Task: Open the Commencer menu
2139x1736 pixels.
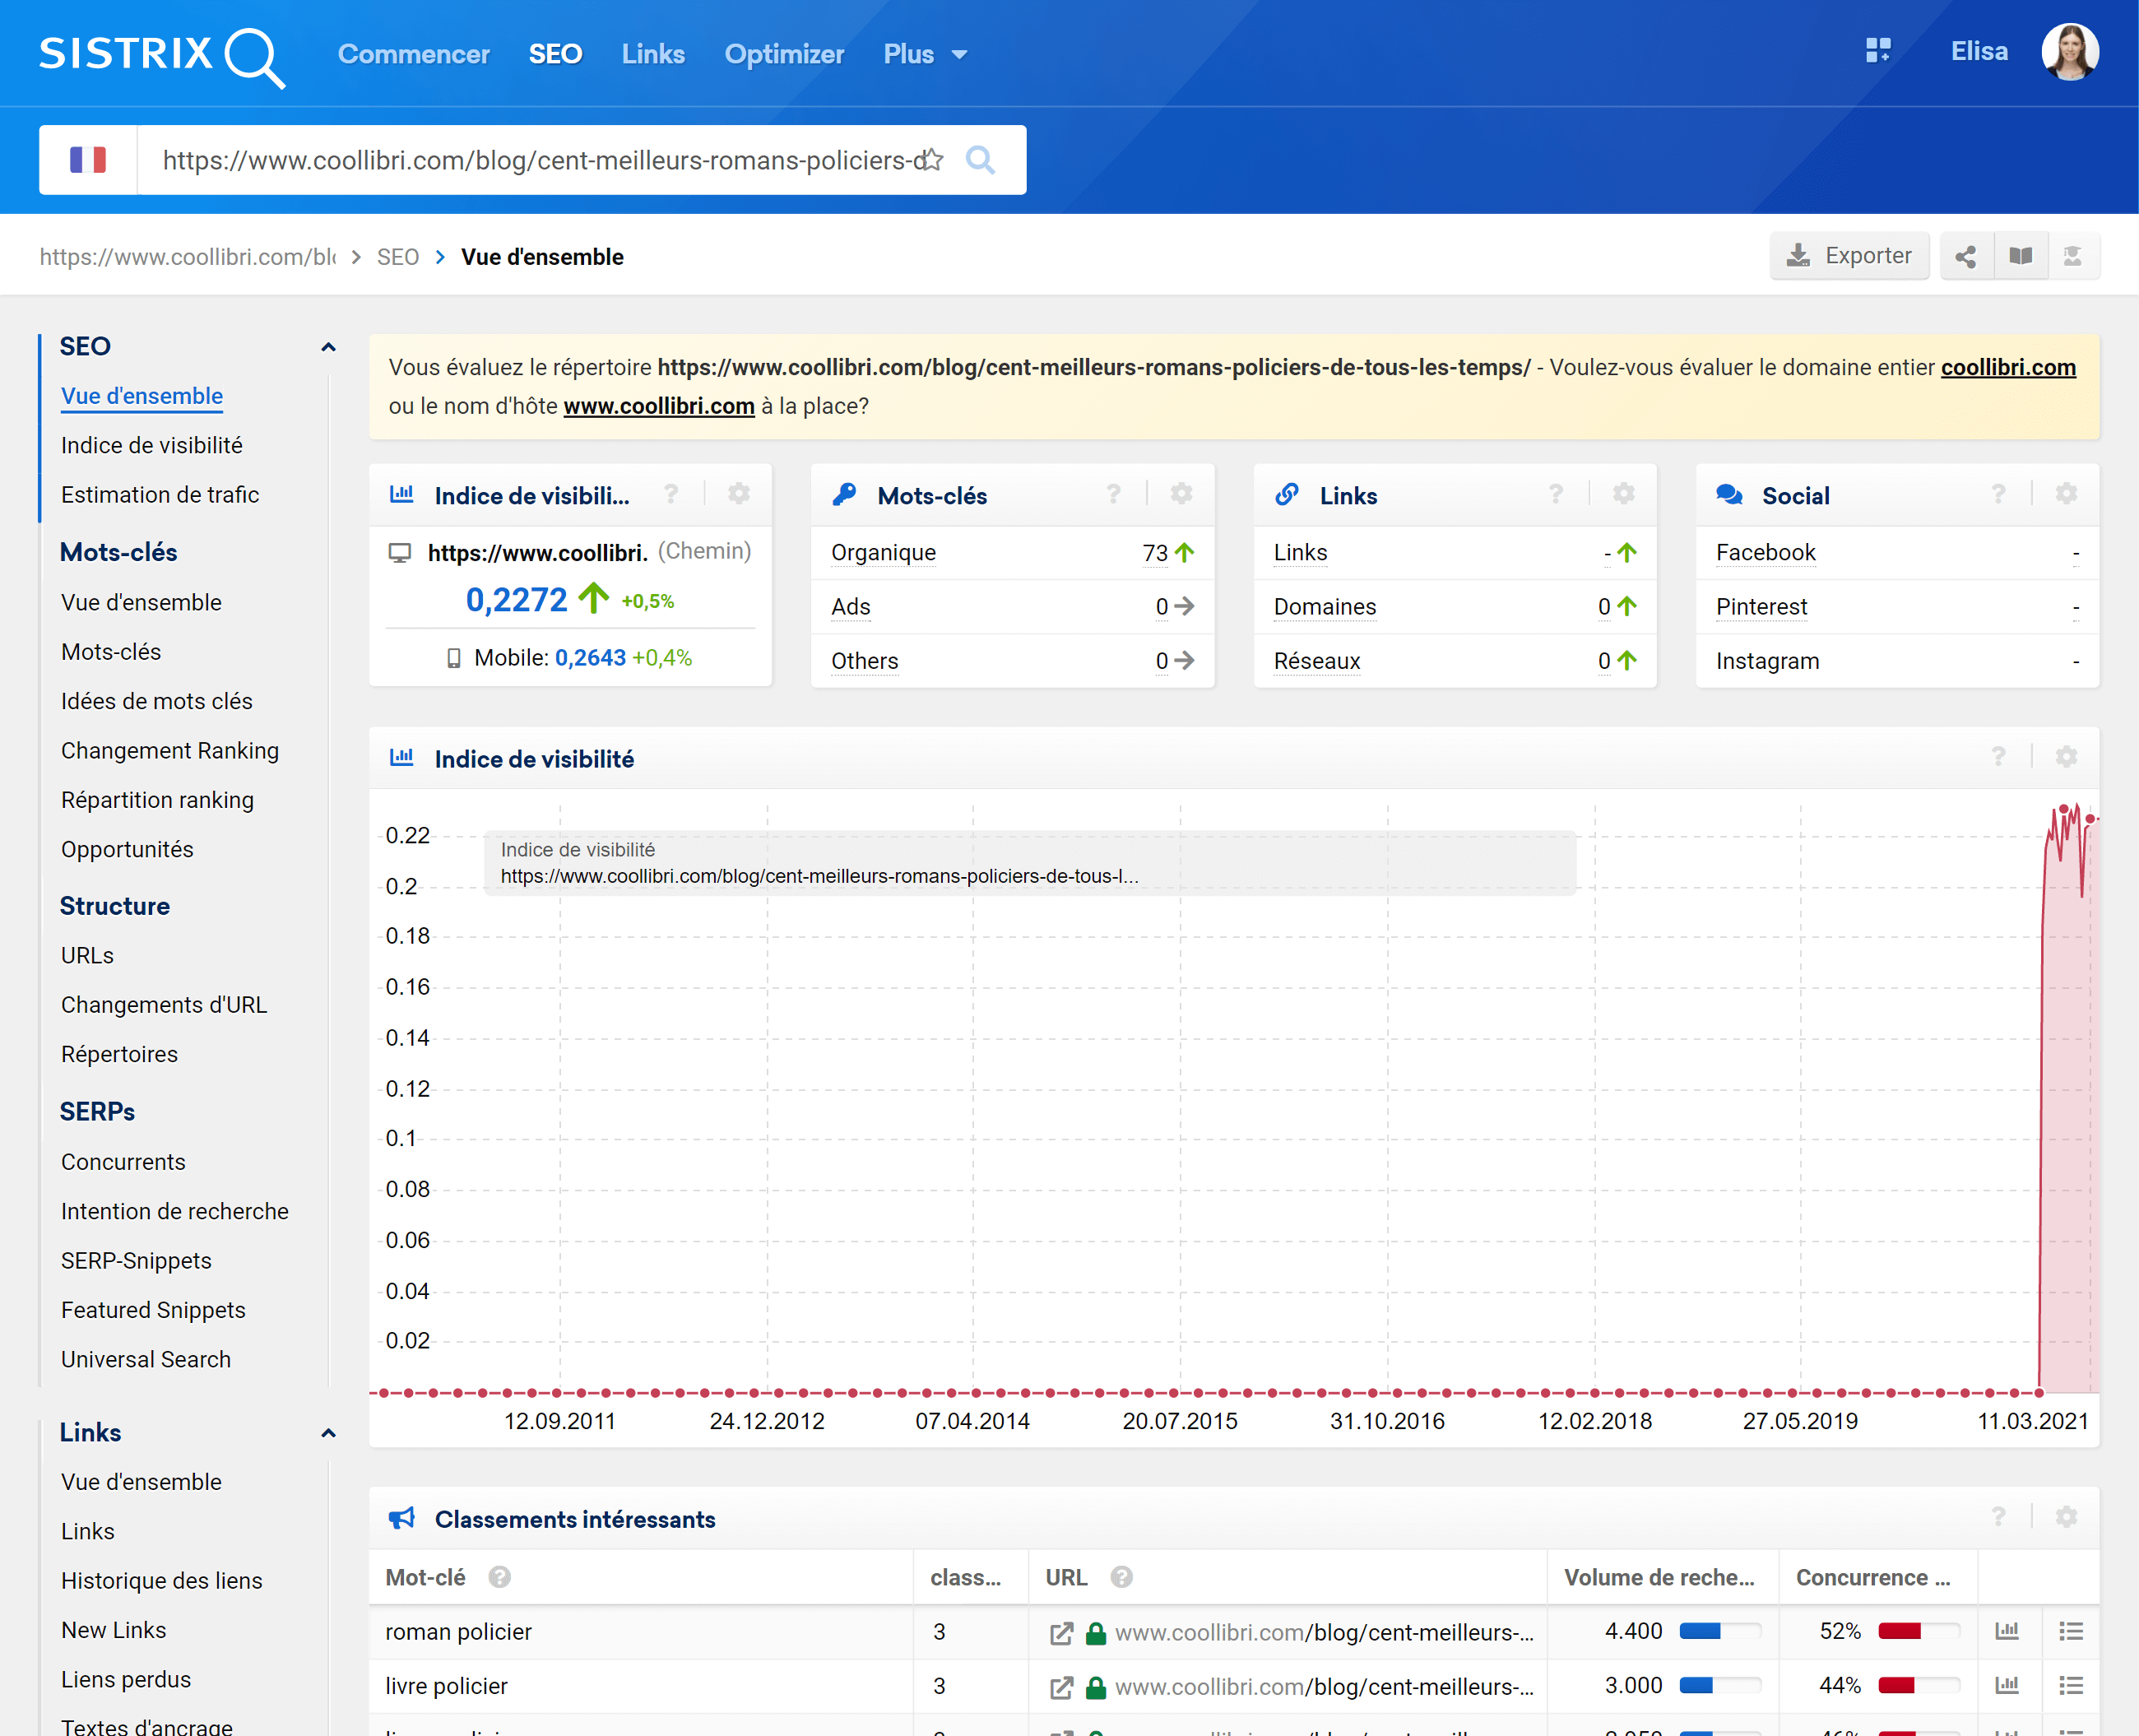Action: coord(413,54)
